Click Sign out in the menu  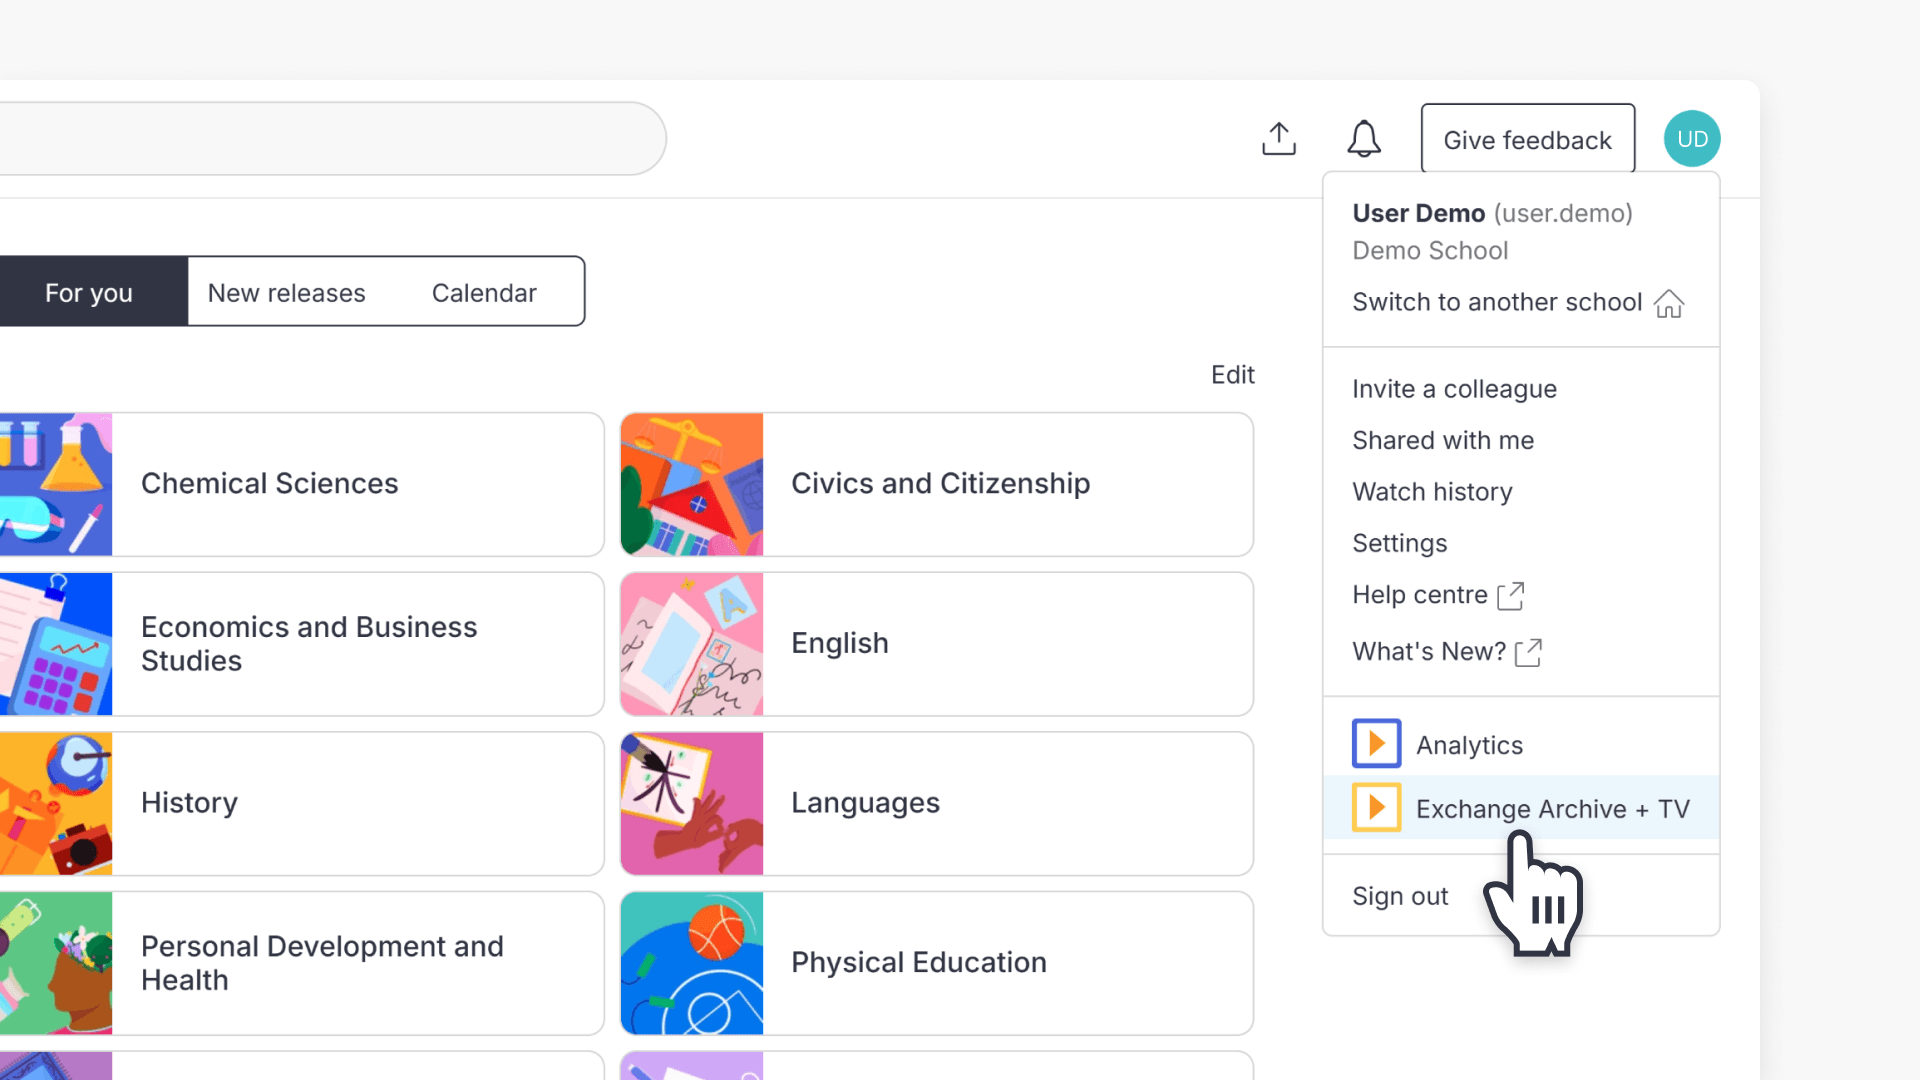click(1400, 896)
